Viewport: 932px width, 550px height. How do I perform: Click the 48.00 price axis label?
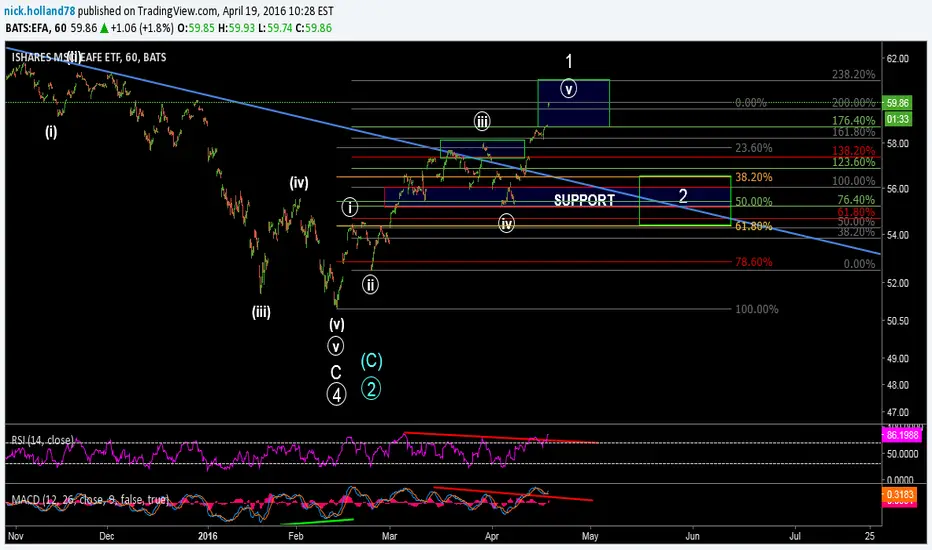coord(898,385)
